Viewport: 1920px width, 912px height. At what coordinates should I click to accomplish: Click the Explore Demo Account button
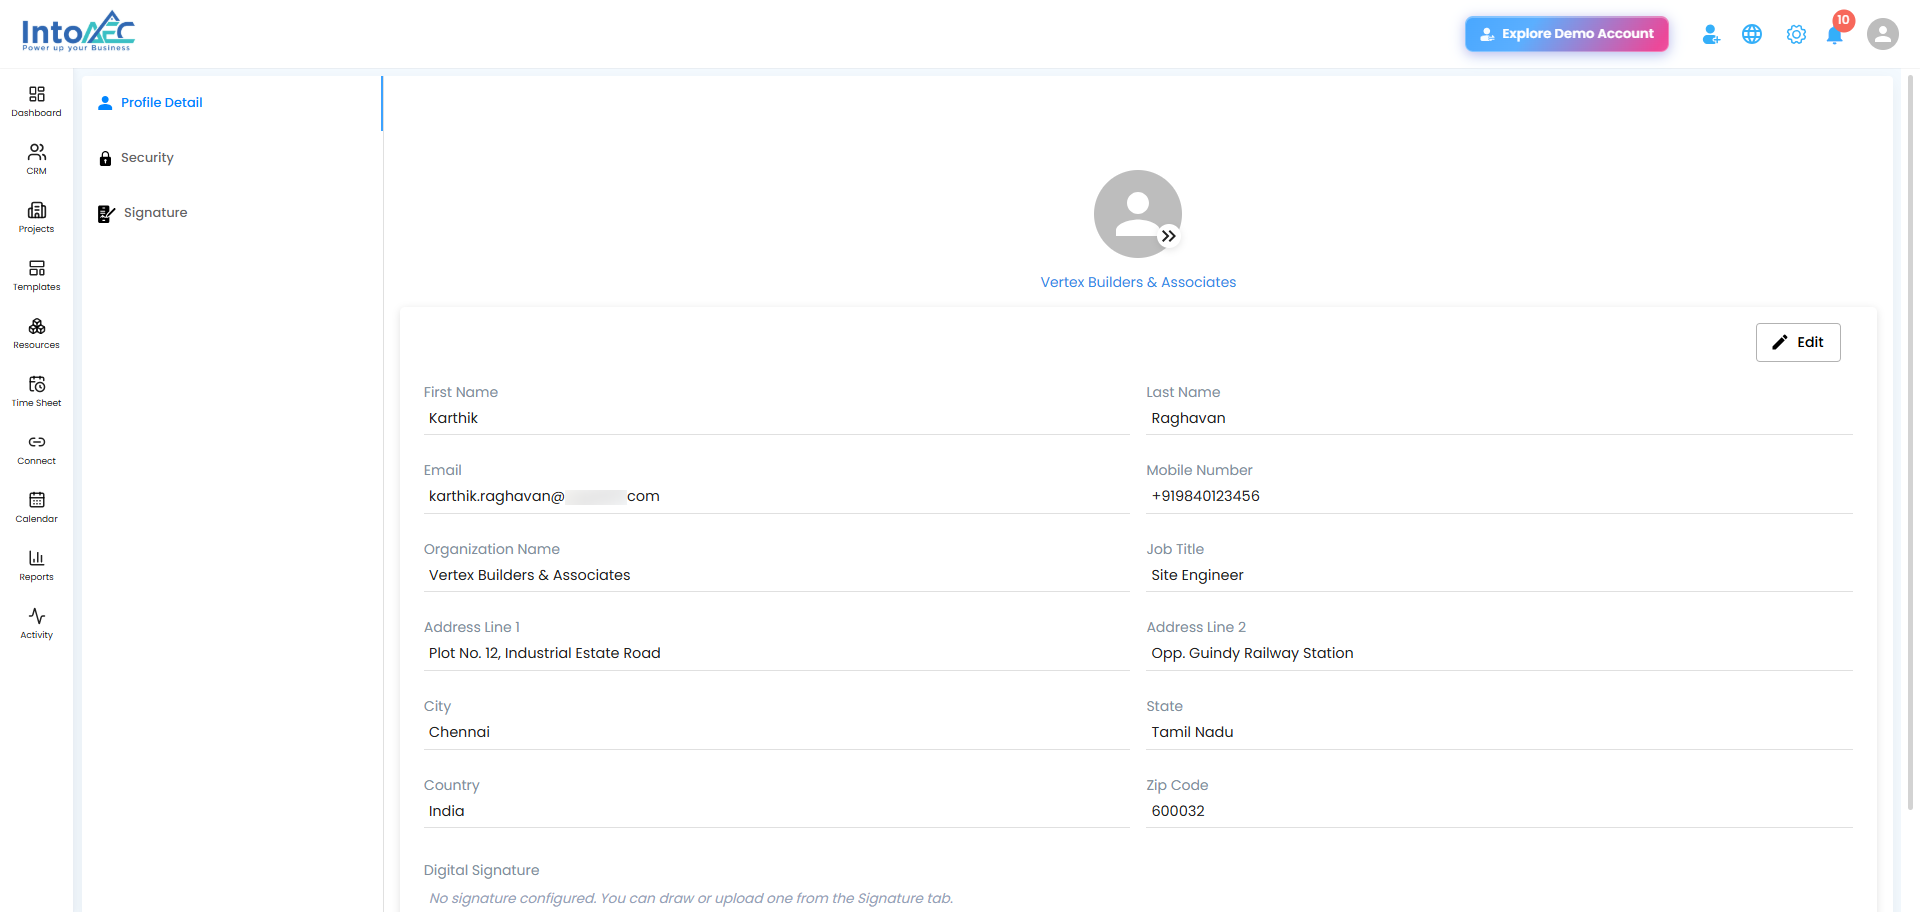click(x=1566, y=34)
